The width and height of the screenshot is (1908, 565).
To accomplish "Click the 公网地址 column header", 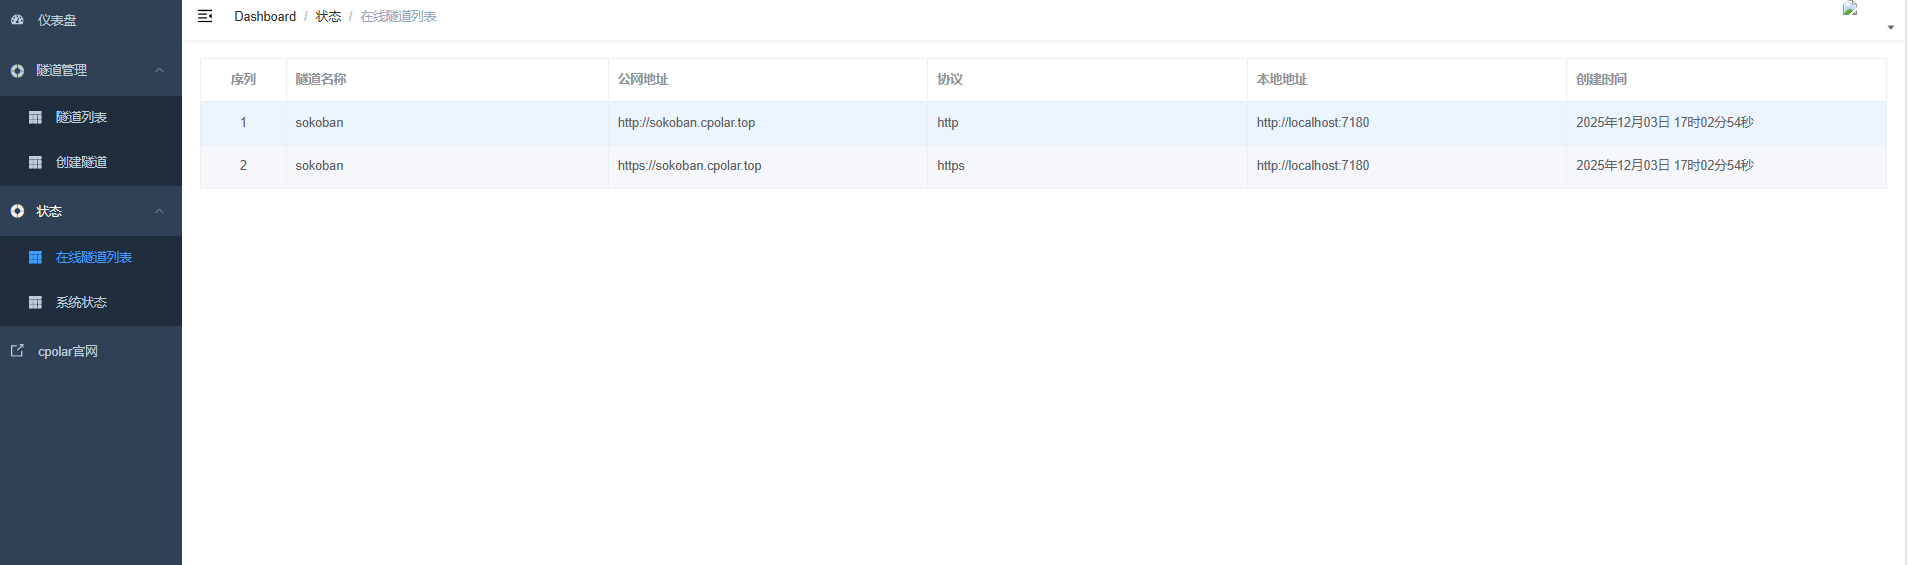I will [x=643, y=80].
